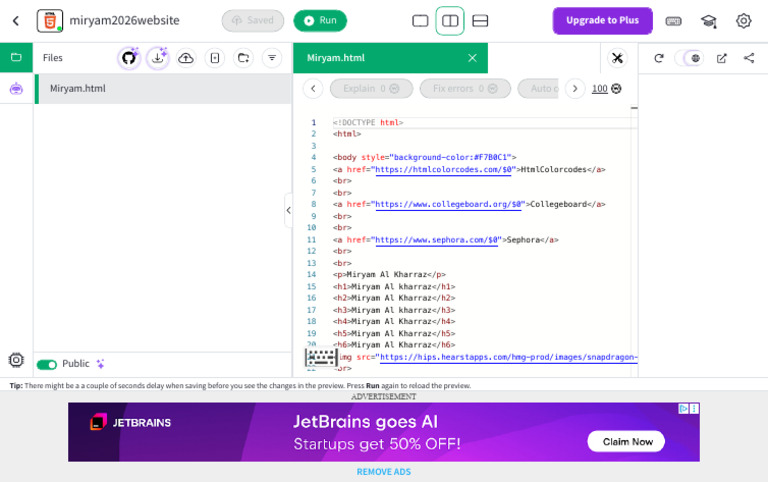This screenshot has width=768, height=482.
Task: Click the htmlcolorcodes.com URL in line 5
Action: coord(443,169)
